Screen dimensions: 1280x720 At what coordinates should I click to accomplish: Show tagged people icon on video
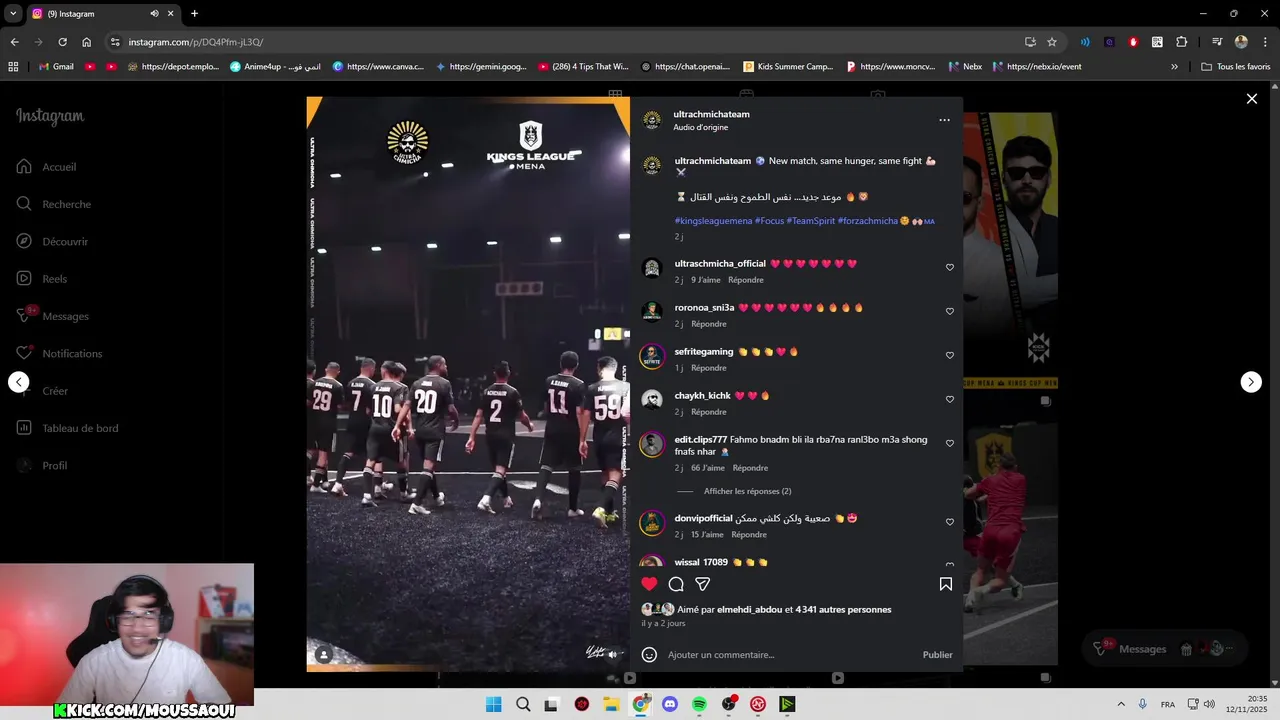coord(323,655)
